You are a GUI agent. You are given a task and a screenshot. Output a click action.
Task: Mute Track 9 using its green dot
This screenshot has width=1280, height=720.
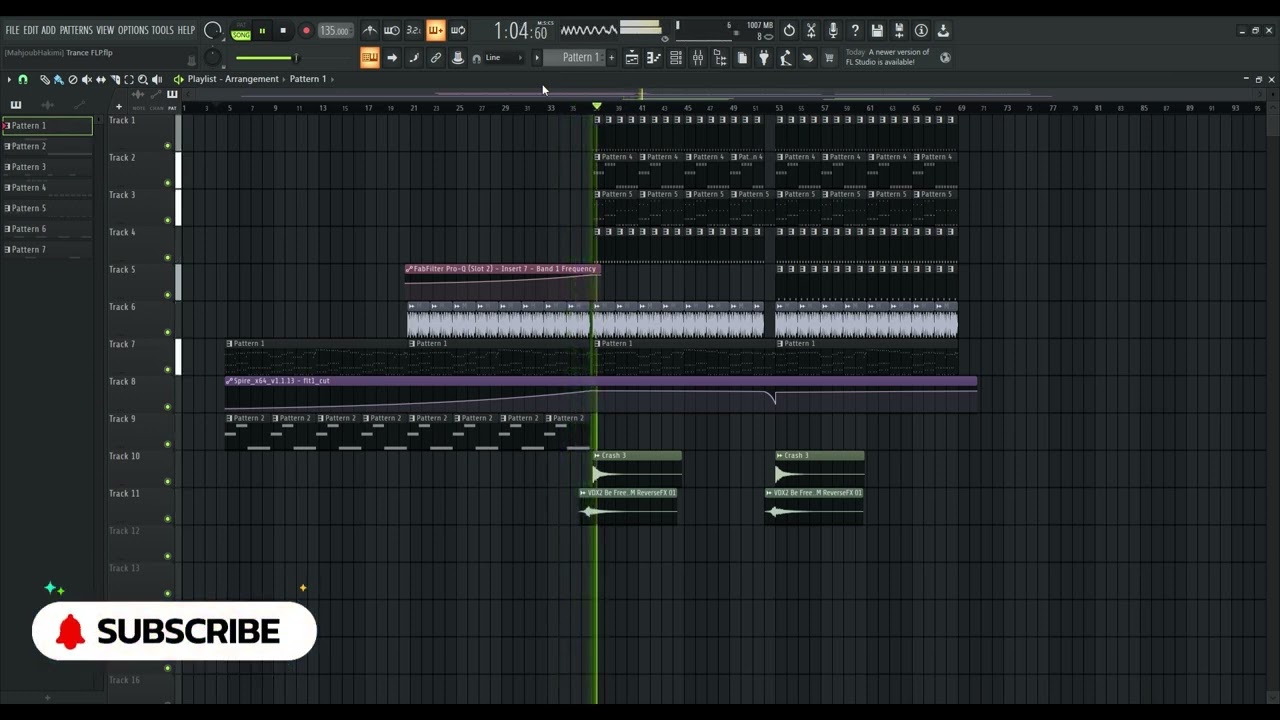click(167, 444)
